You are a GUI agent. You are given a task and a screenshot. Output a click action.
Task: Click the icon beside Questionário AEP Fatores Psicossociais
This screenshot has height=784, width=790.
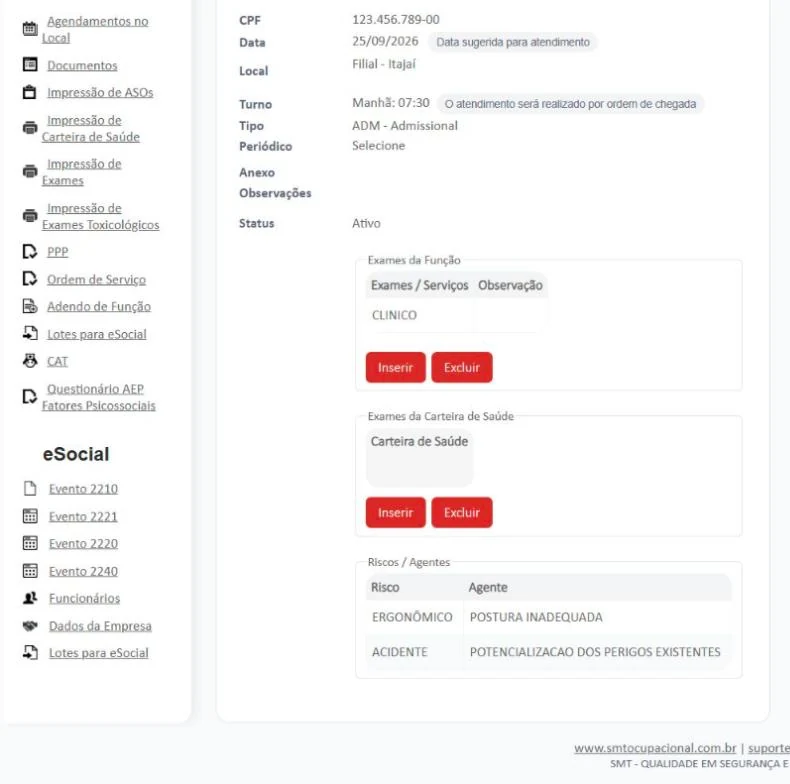click(30, 397)
